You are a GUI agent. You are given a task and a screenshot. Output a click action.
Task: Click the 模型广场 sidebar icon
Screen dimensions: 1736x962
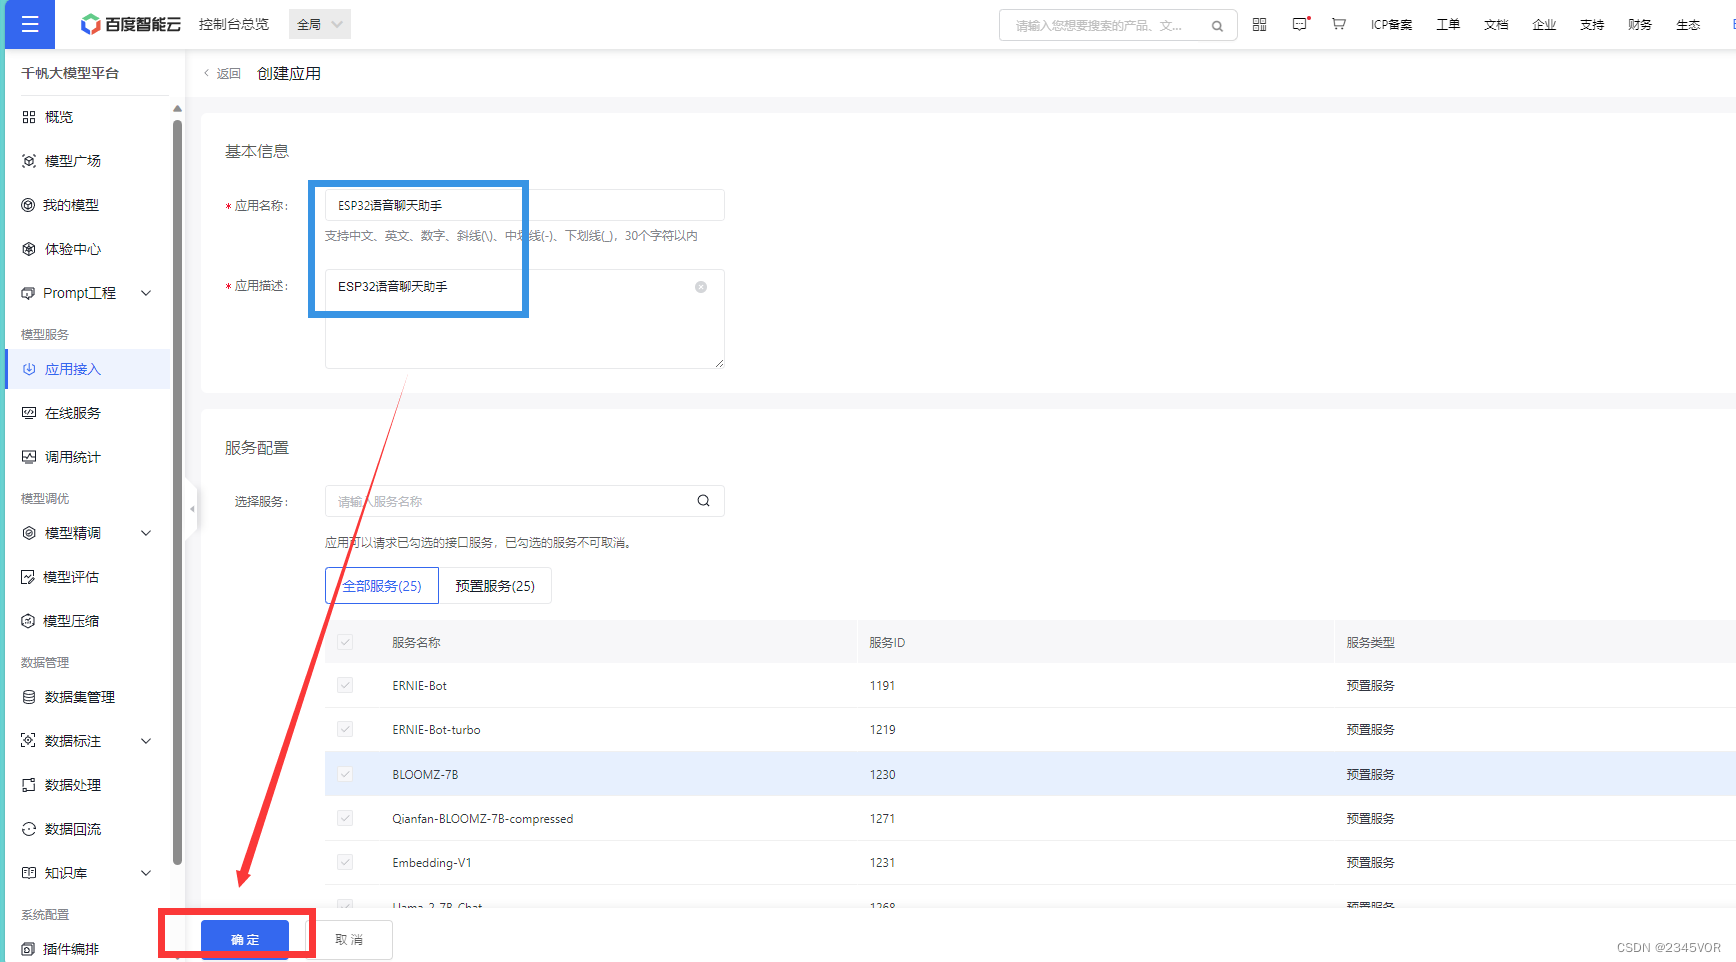click(29, 161)
